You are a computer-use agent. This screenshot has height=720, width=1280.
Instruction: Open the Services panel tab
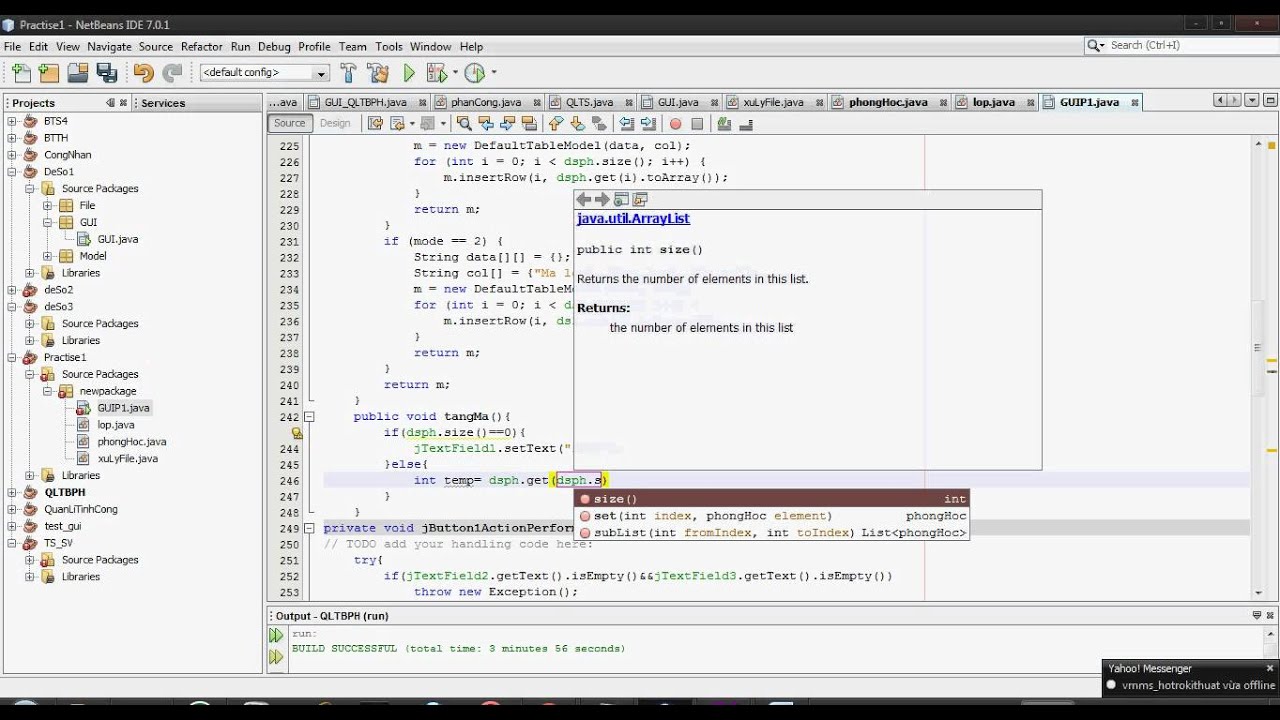(163, 103)
